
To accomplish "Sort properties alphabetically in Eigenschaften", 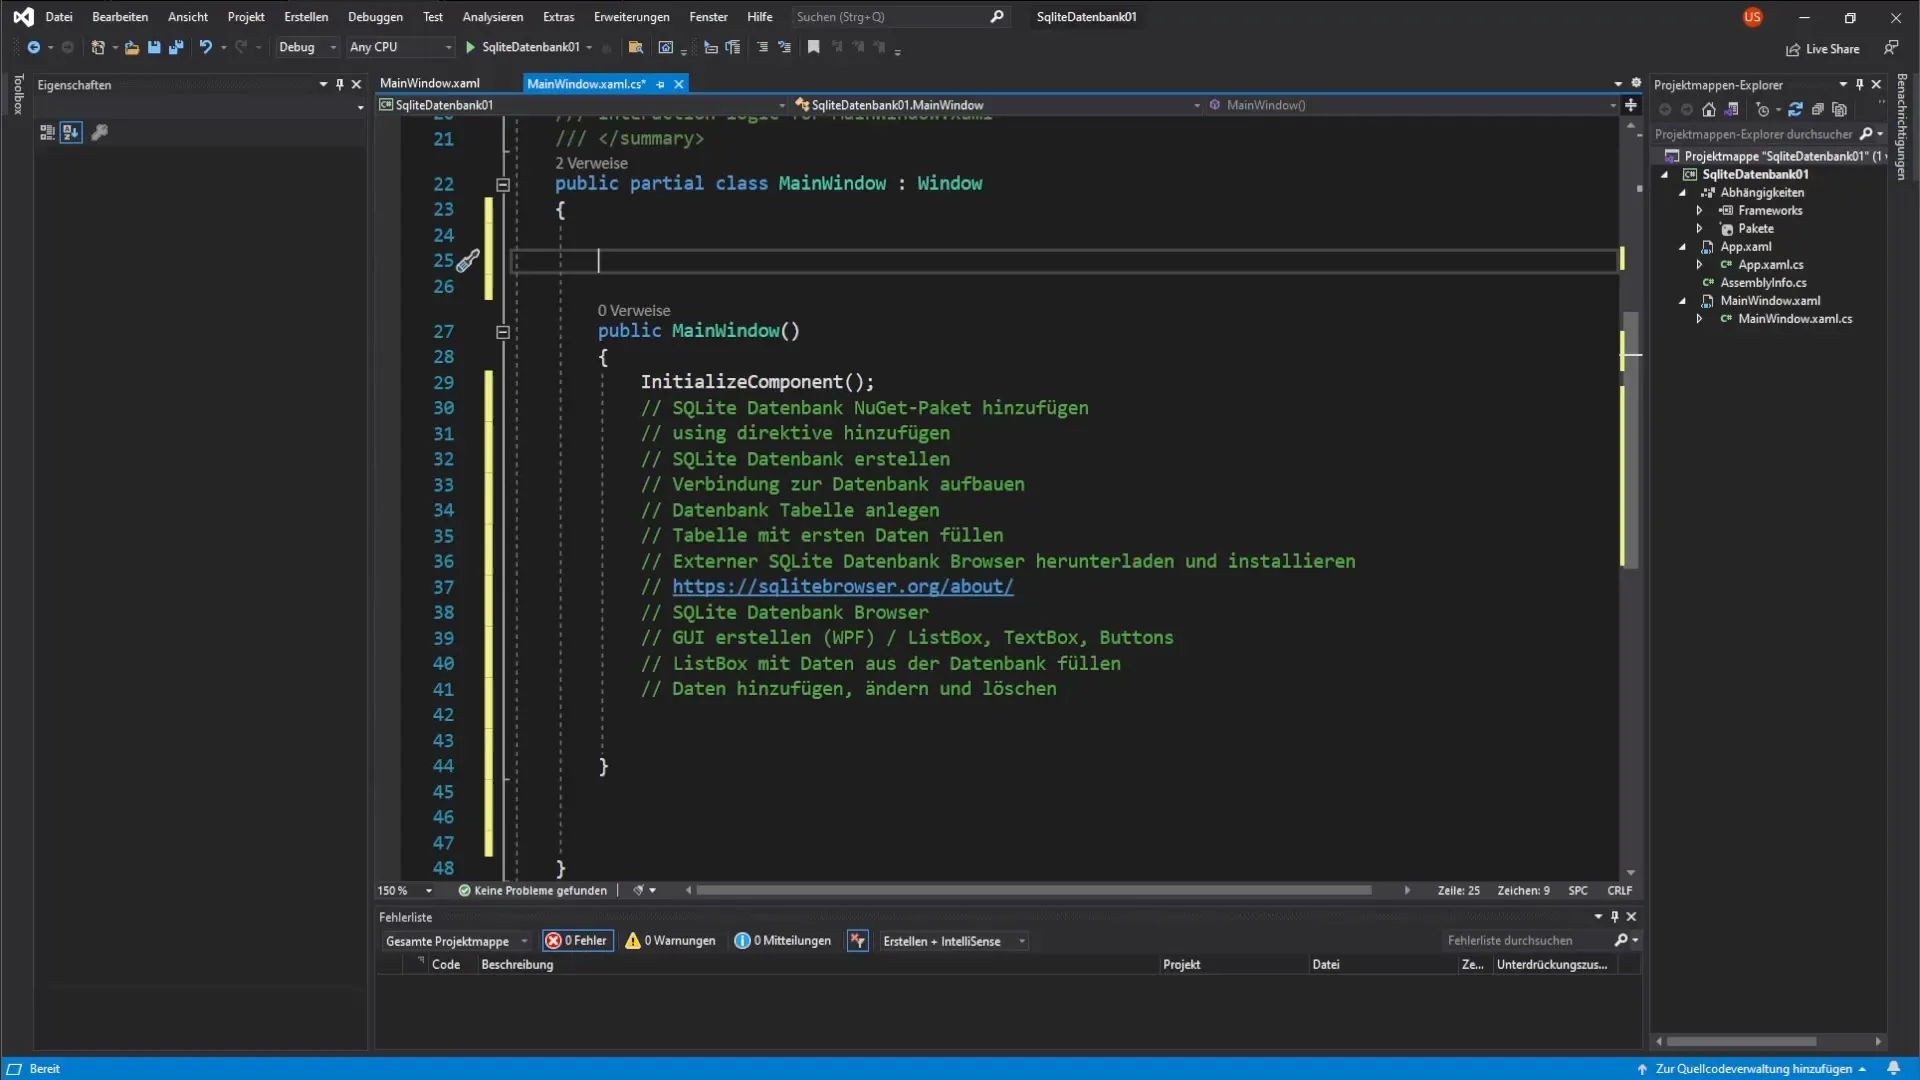I will click(70, 132).
